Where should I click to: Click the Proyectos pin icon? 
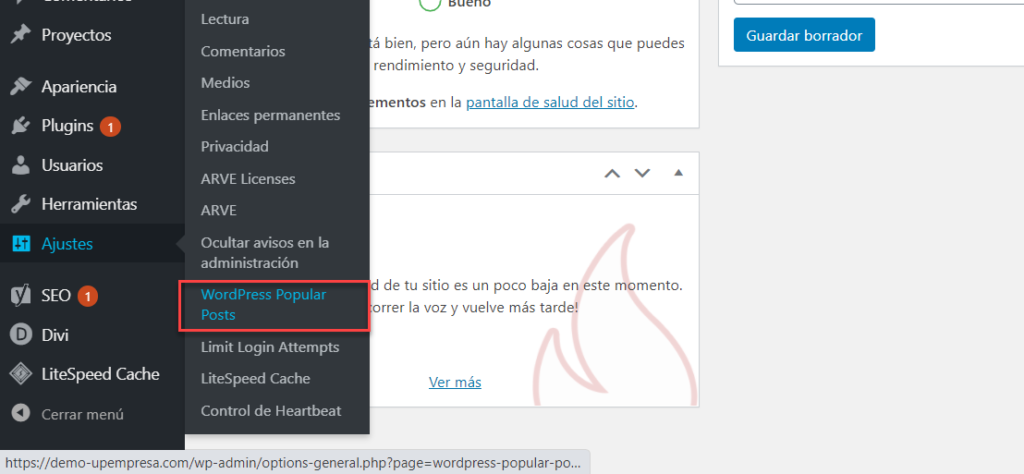click(x=21, y=35)
